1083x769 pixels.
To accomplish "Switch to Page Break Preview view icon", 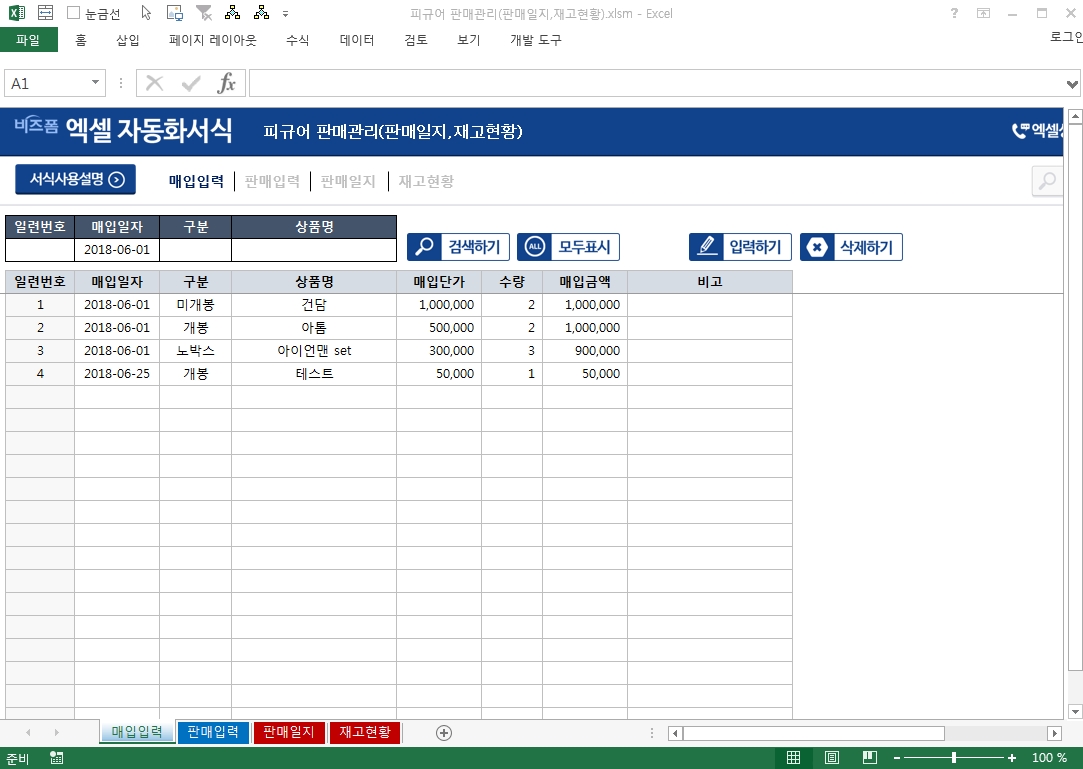I will tap(870, 758).
